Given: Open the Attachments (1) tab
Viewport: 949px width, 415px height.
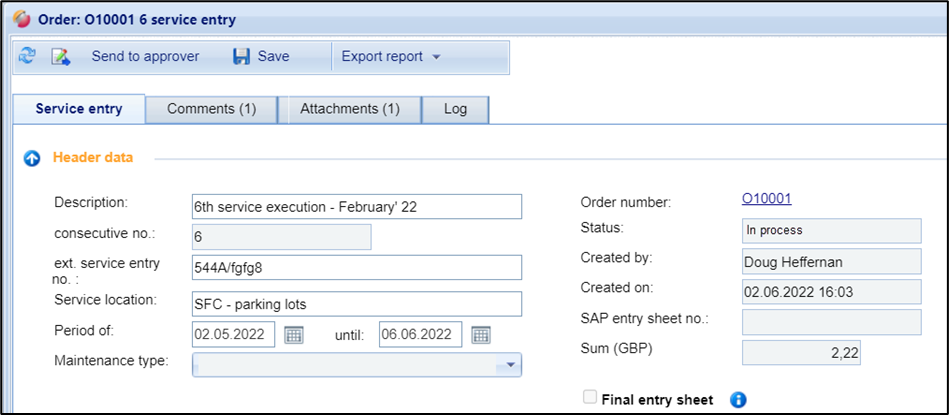Looking at the screenshot, I should pos(349,109).
